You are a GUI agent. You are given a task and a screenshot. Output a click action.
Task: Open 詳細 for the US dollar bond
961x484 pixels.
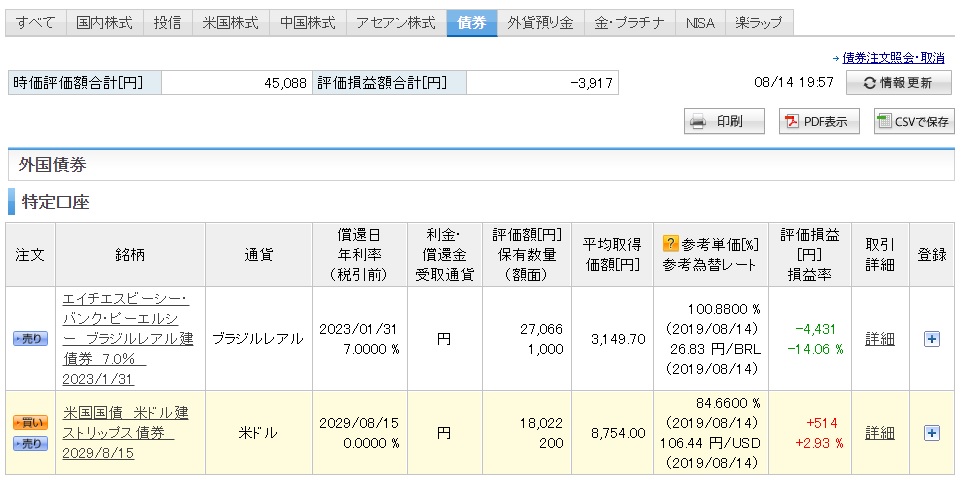[880, 433]
